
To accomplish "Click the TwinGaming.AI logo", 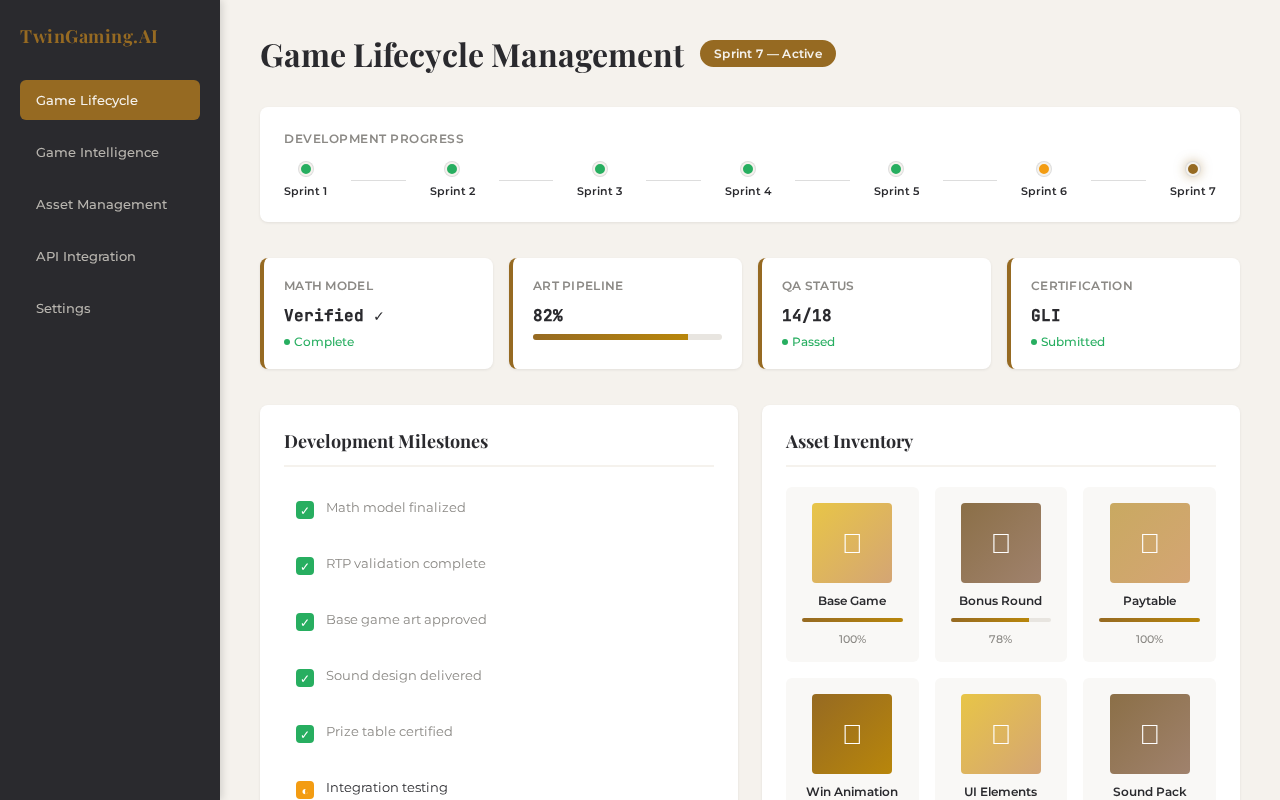I will [x=88, y=35].
